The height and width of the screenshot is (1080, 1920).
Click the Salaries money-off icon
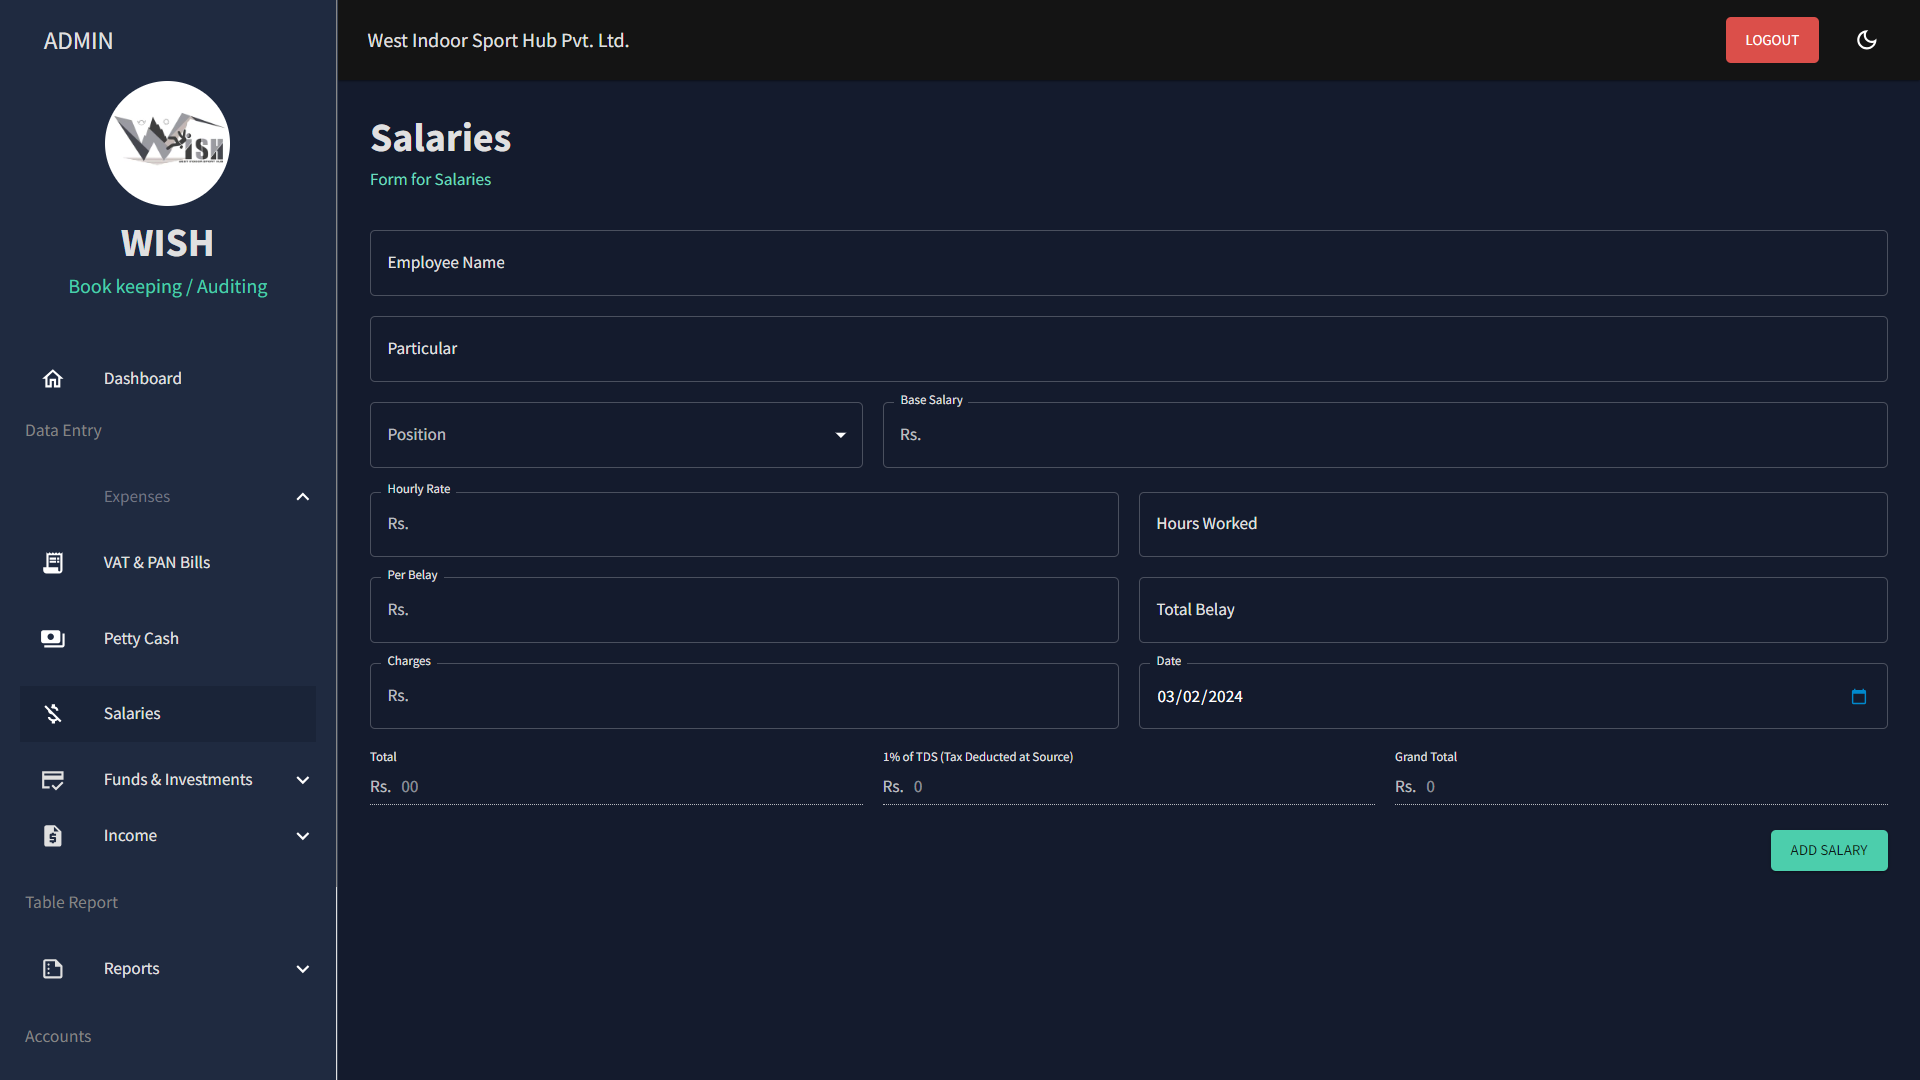tap(53, 714)
